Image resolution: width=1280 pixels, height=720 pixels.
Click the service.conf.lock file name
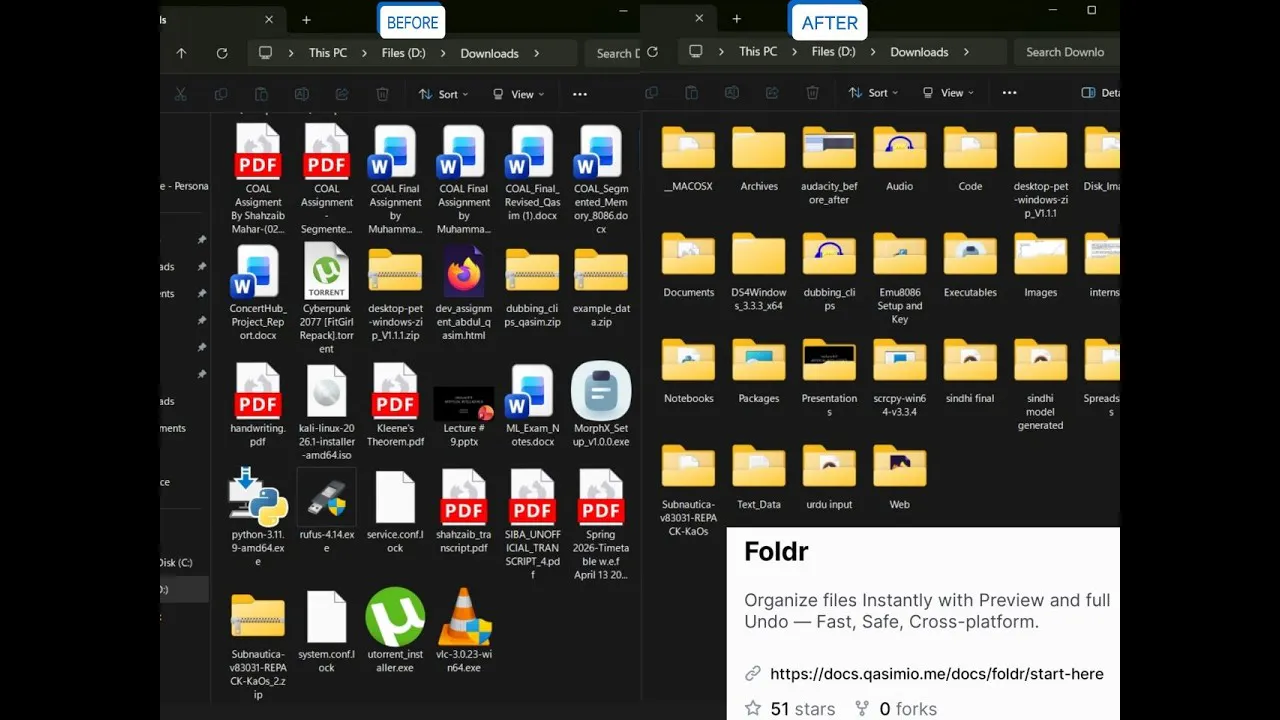(x=395, y=541)
